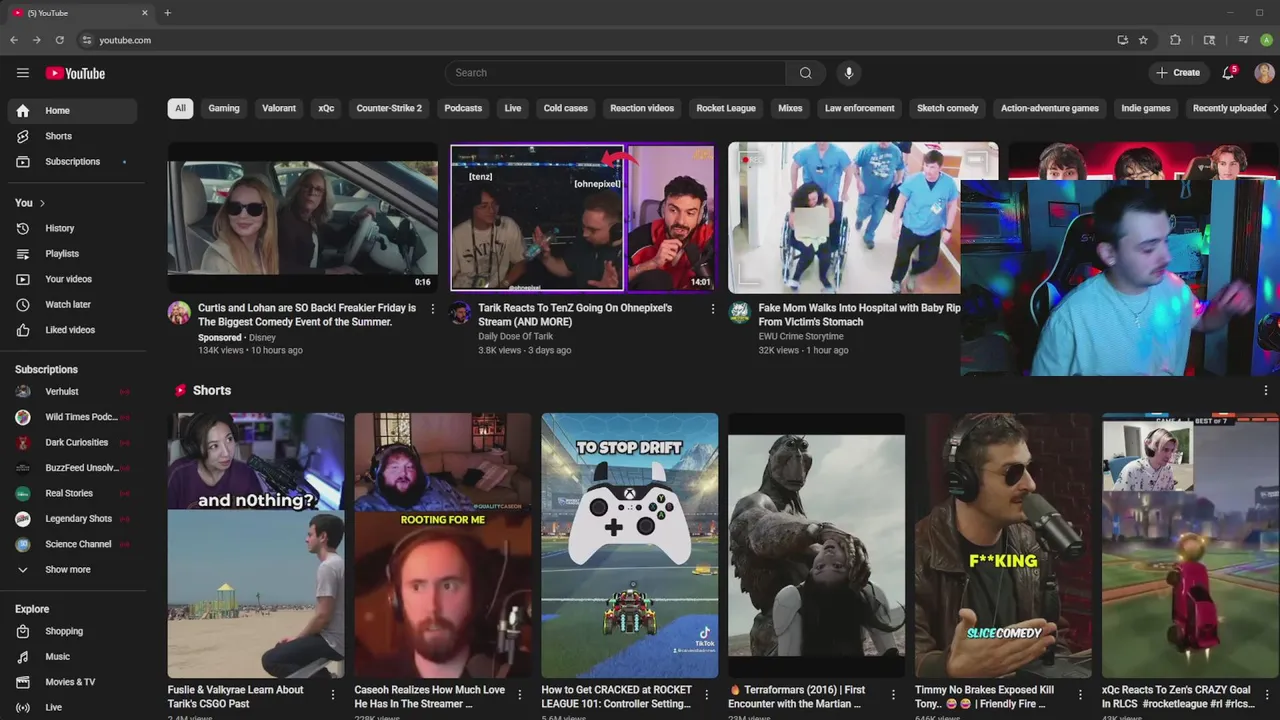Open options for Fuslie & Valkyrae short
Image resolution: width=1280 pixels, height=720 pixels.
tap(333, 694)
